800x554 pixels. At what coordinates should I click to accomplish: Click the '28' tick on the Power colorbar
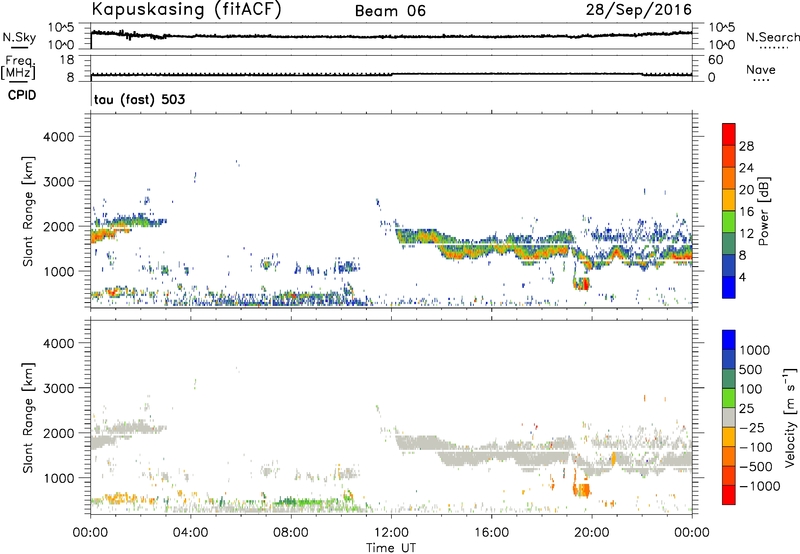point(746,146)
